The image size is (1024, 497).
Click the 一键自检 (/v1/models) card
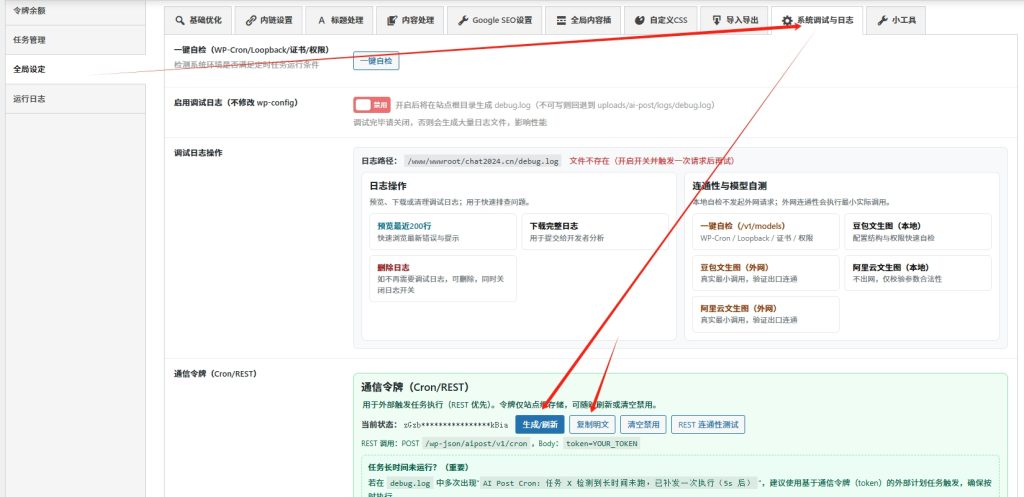[x=766, y=231]
